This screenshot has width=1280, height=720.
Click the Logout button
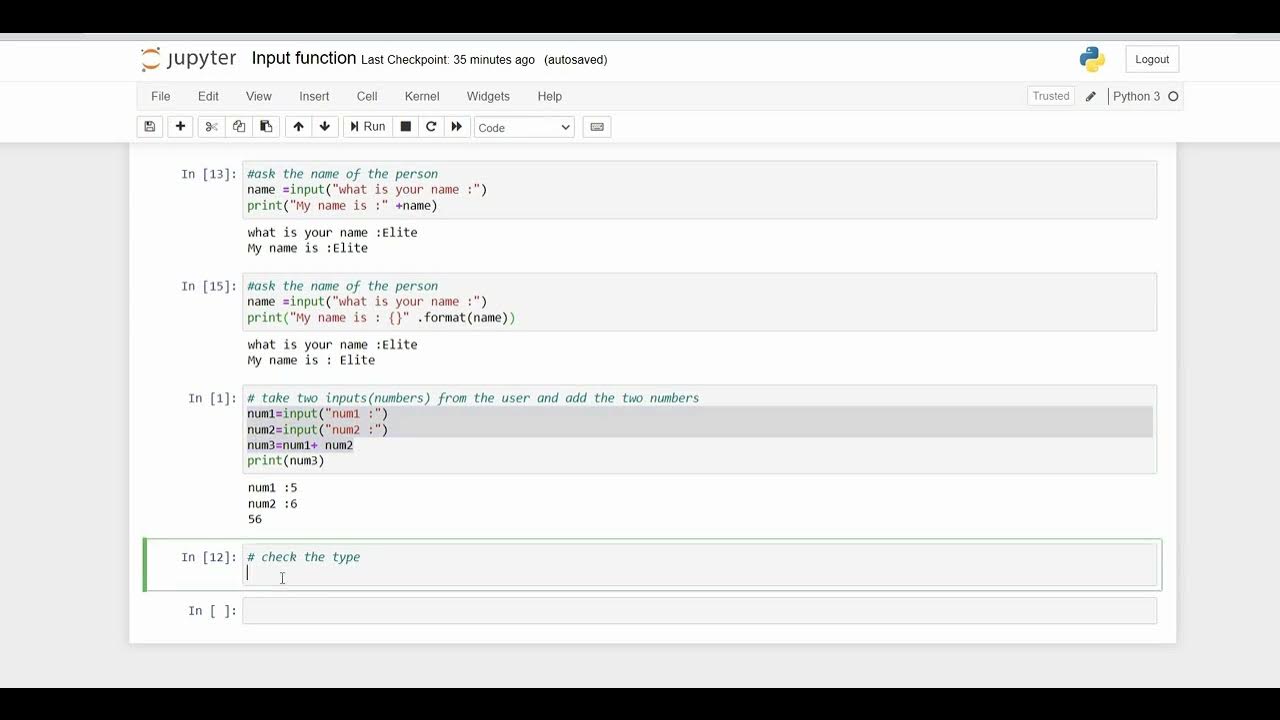click(1152, 59)
